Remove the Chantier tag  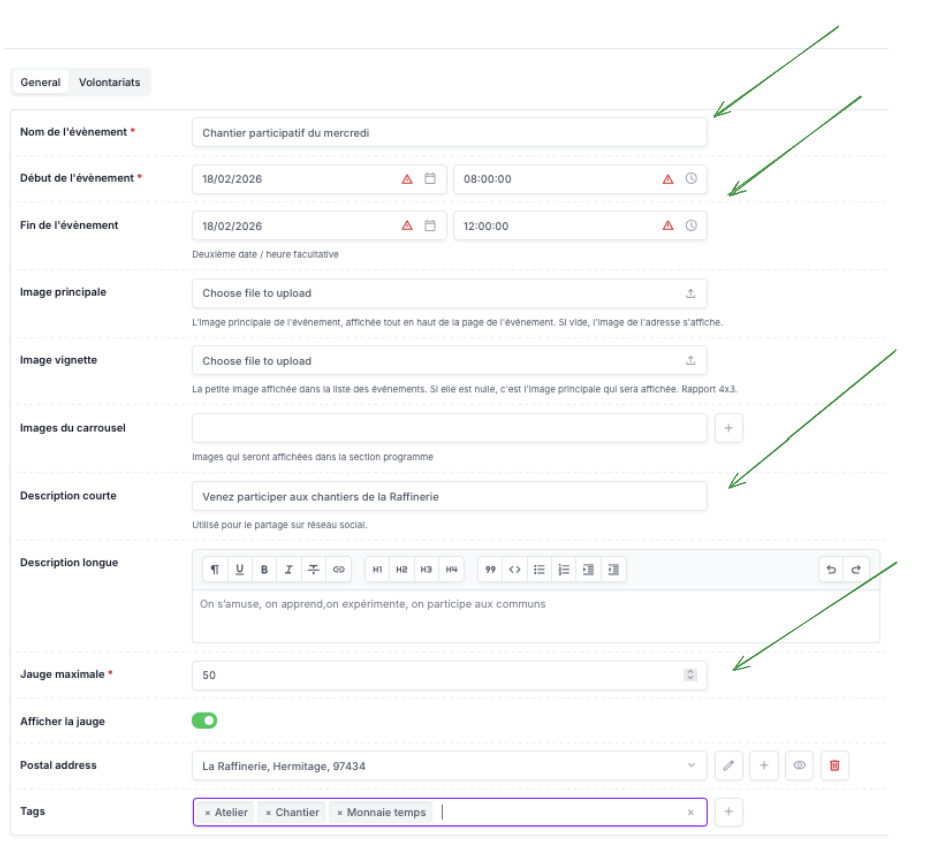coord(268,812)
